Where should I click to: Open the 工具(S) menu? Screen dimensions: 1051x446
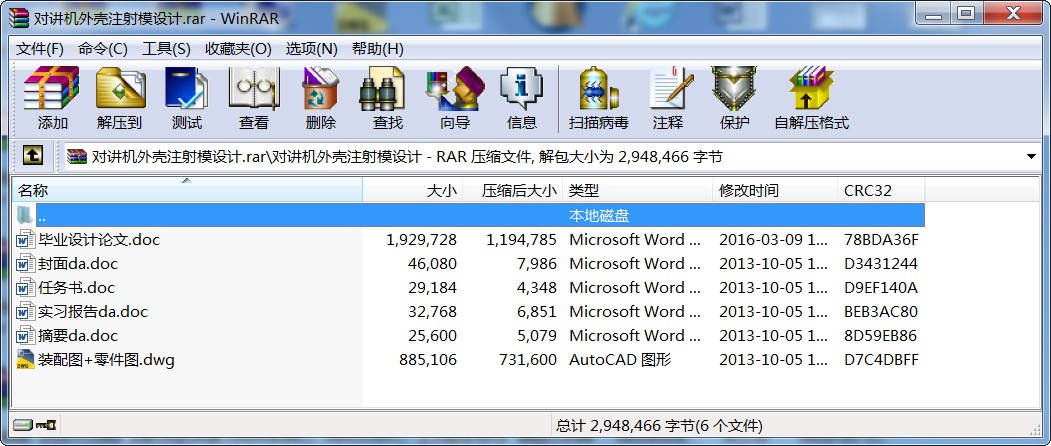pyautogui.click(x=166, y=49)
